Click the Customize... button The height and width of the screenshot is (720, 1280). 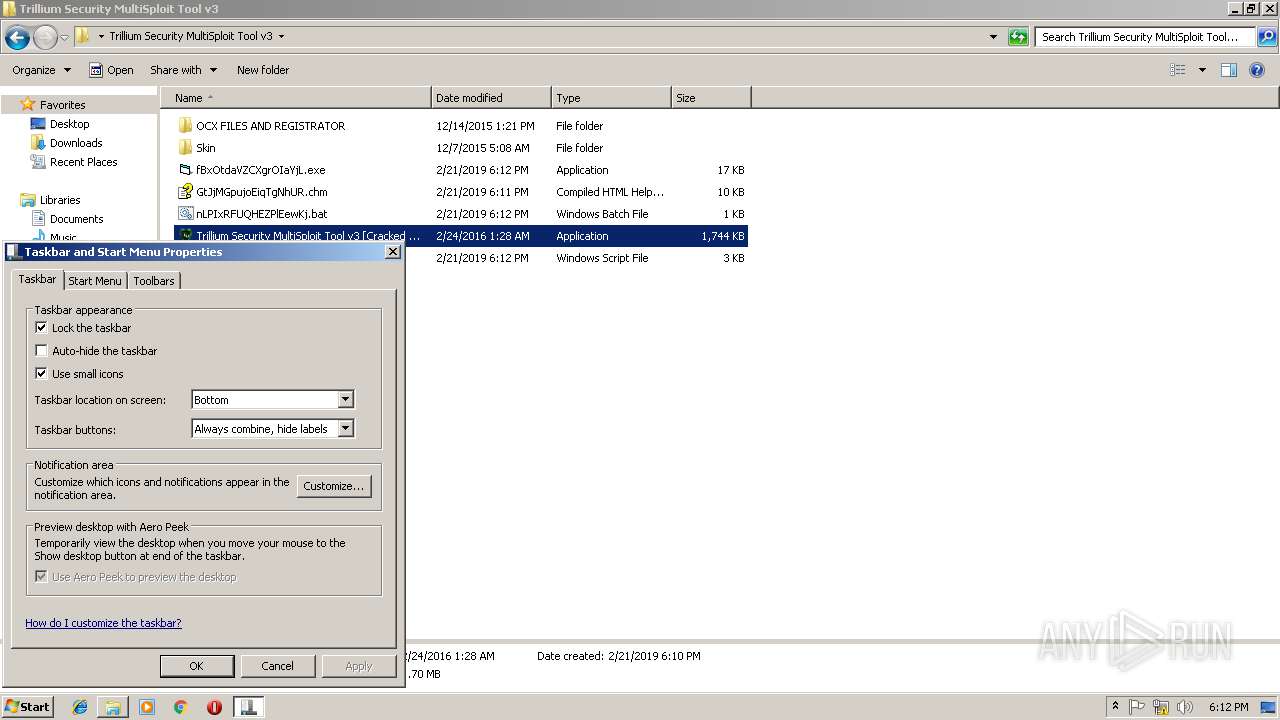334,486
